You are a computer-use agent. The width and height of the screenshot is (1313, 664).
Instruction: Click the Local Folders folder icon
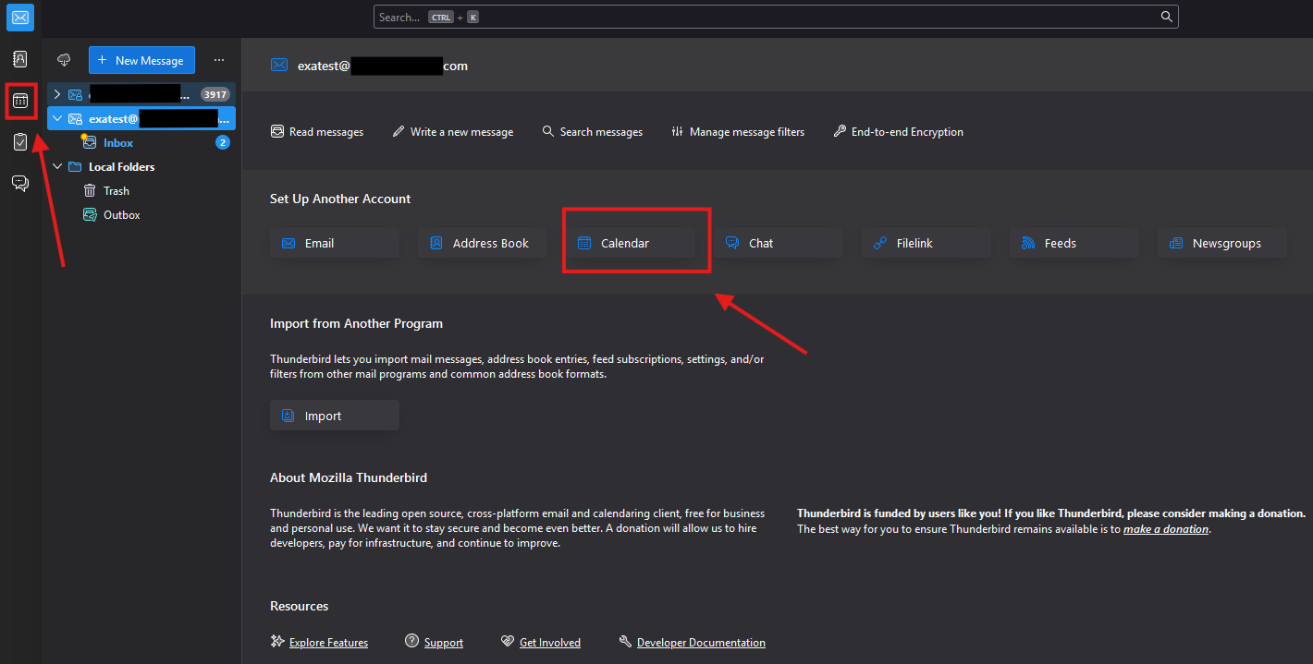point(74,167)
